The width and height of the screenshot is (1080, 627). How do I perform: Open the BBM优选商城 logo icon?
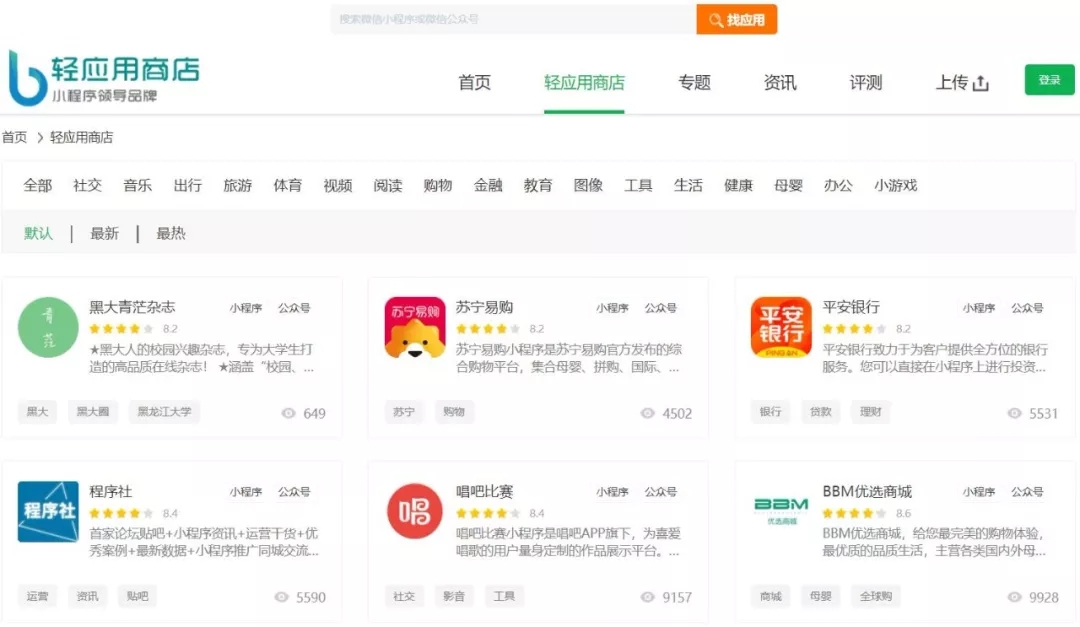coord(781,511)
